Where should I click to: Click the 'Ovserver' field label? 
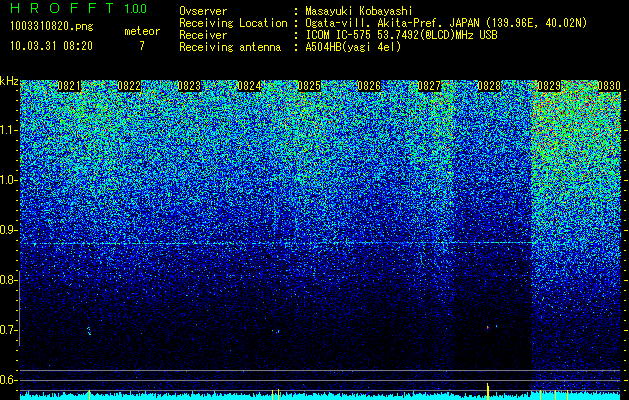(x=203, y=11)
